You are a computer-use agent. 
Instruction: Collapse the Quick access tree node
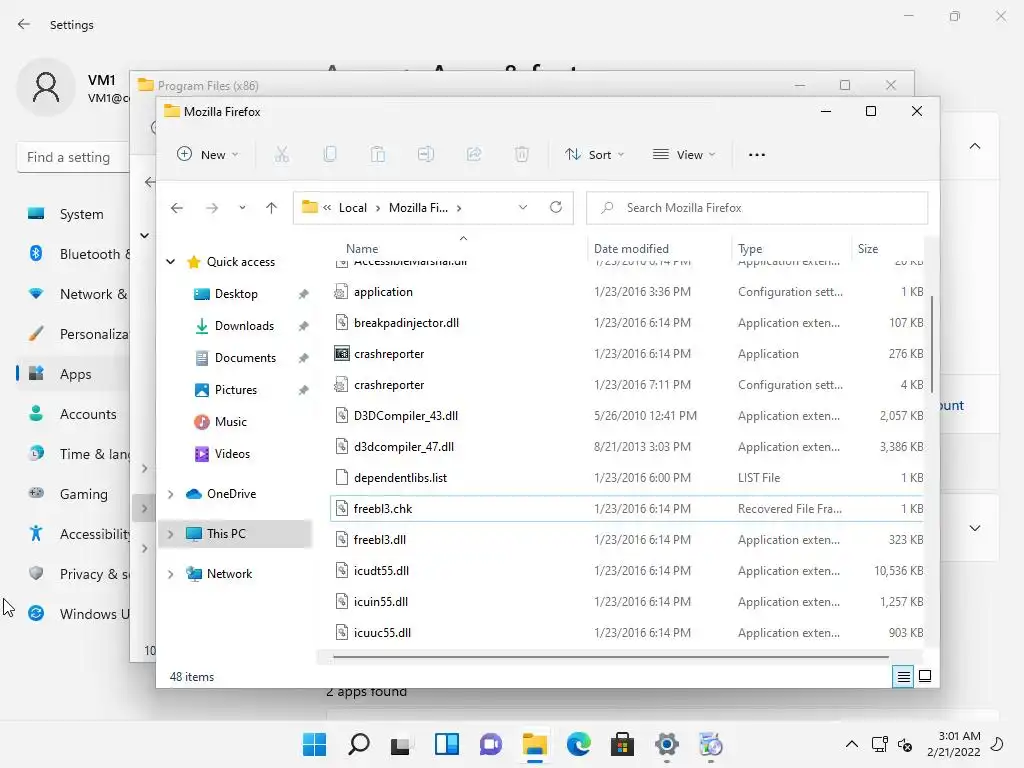170,262
